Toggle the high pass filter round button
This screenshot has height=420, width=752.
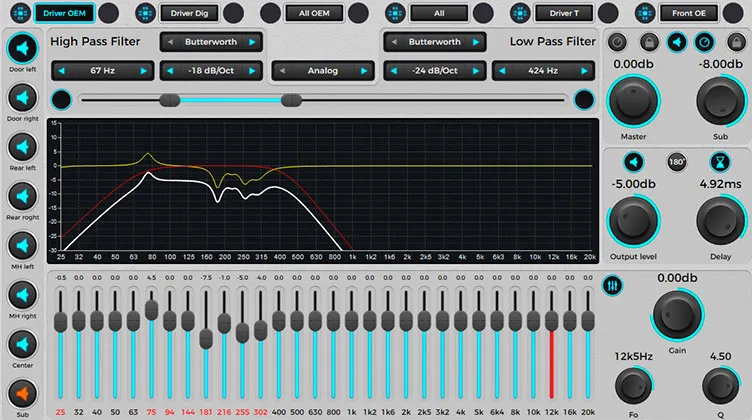(61, 100)
